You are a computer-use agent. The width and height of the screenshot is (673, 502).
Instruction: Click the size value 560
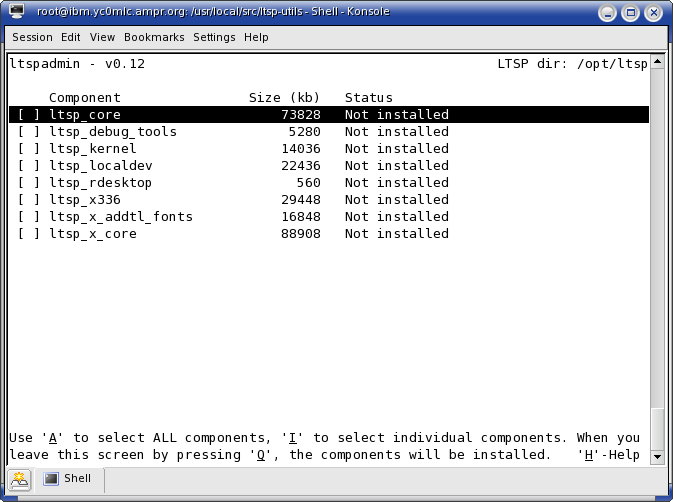point(309,183)
